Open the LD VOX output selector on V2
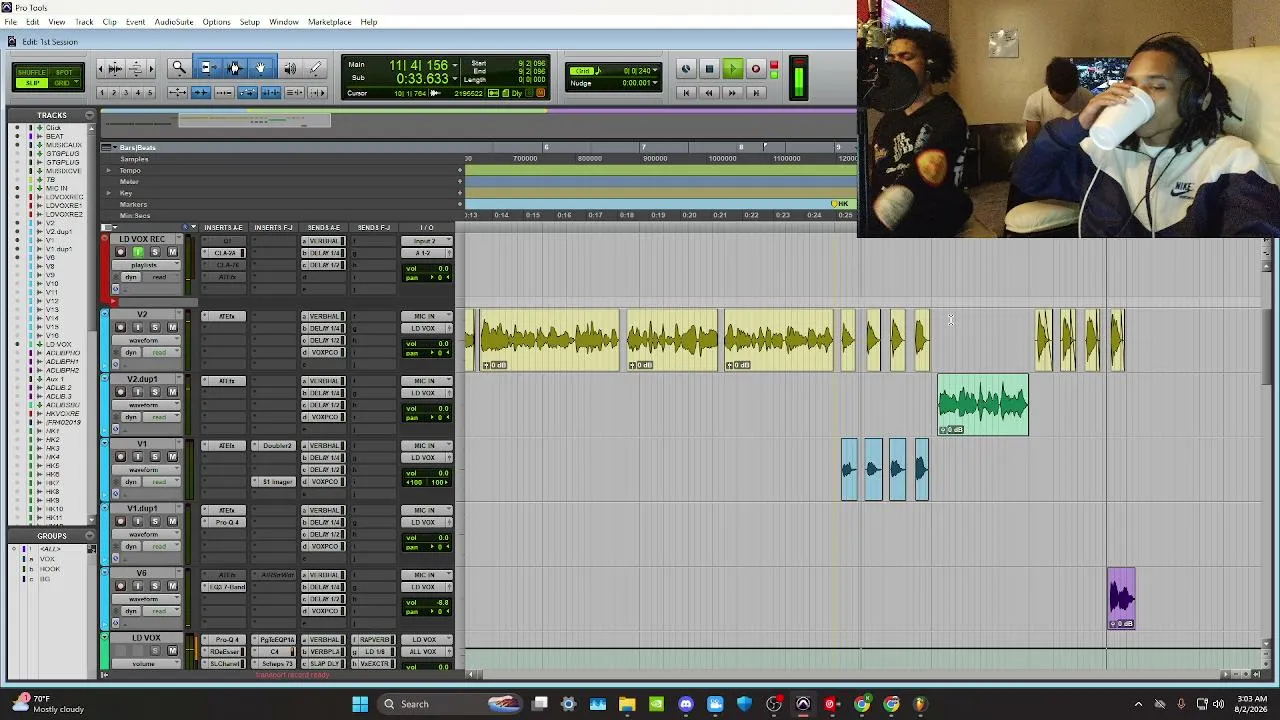The image size is (1280, 720). pos(426,329)
